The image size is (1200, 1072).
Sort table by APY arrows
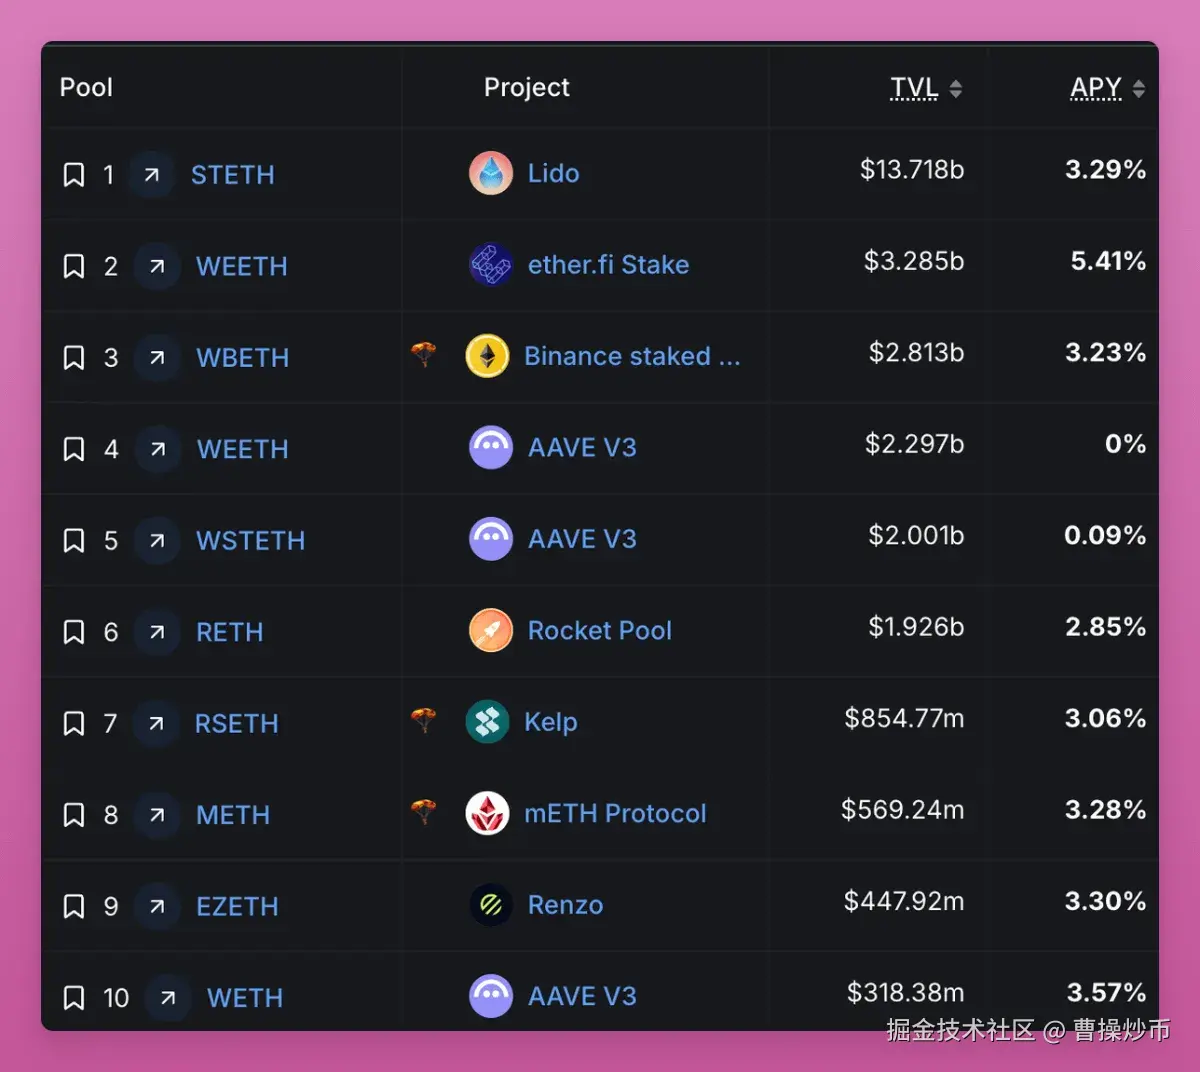1138,89
